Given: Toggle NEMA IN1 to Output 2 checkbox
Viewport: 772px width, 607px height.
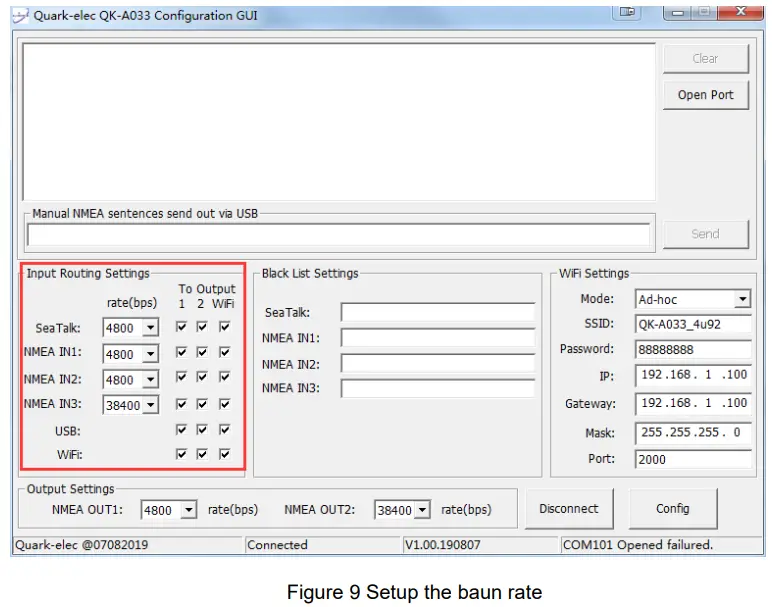Looking at the screenshot, I should [202, 353].
